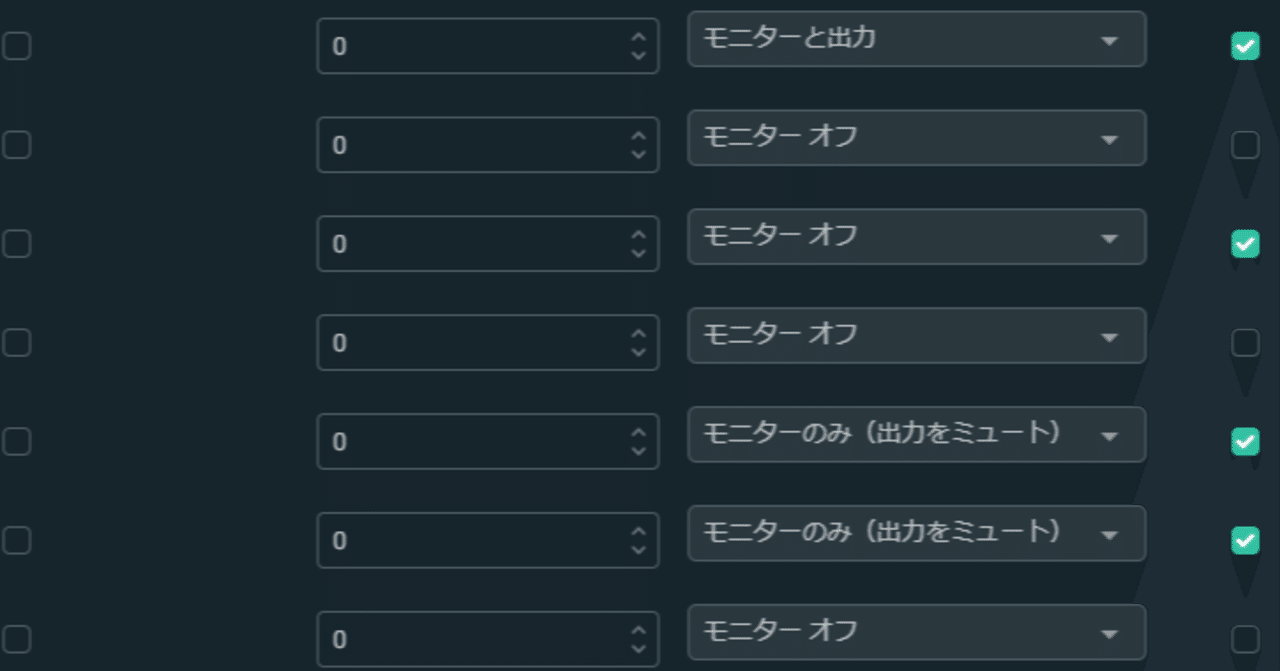Uncheck the right checkbox in the sixth row
The image size is (1280, 671).
coord(1245,540)
